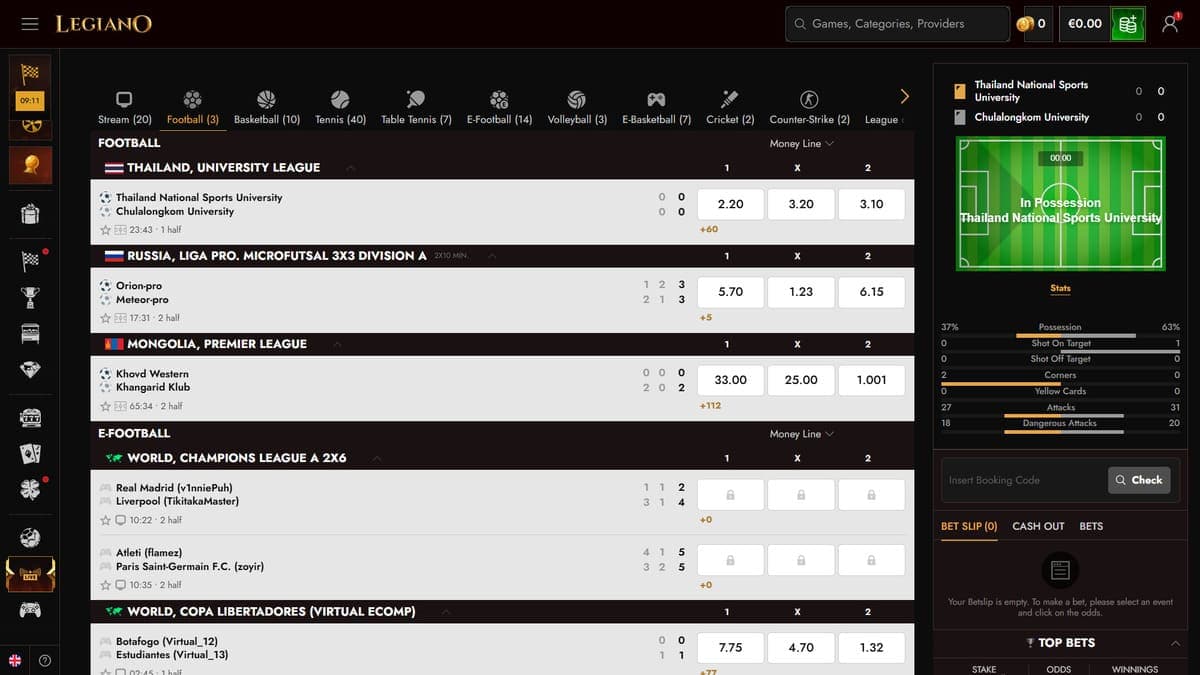Click the Stats link in match tracker
Screen dimensions: 1200x675
click(1061, 288)
